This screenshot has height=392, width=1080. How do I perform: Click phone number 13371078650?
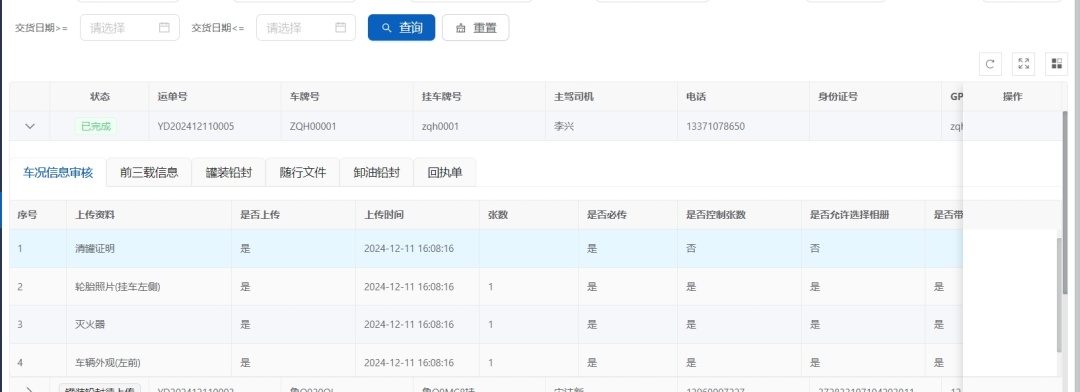tap(715, 127)
